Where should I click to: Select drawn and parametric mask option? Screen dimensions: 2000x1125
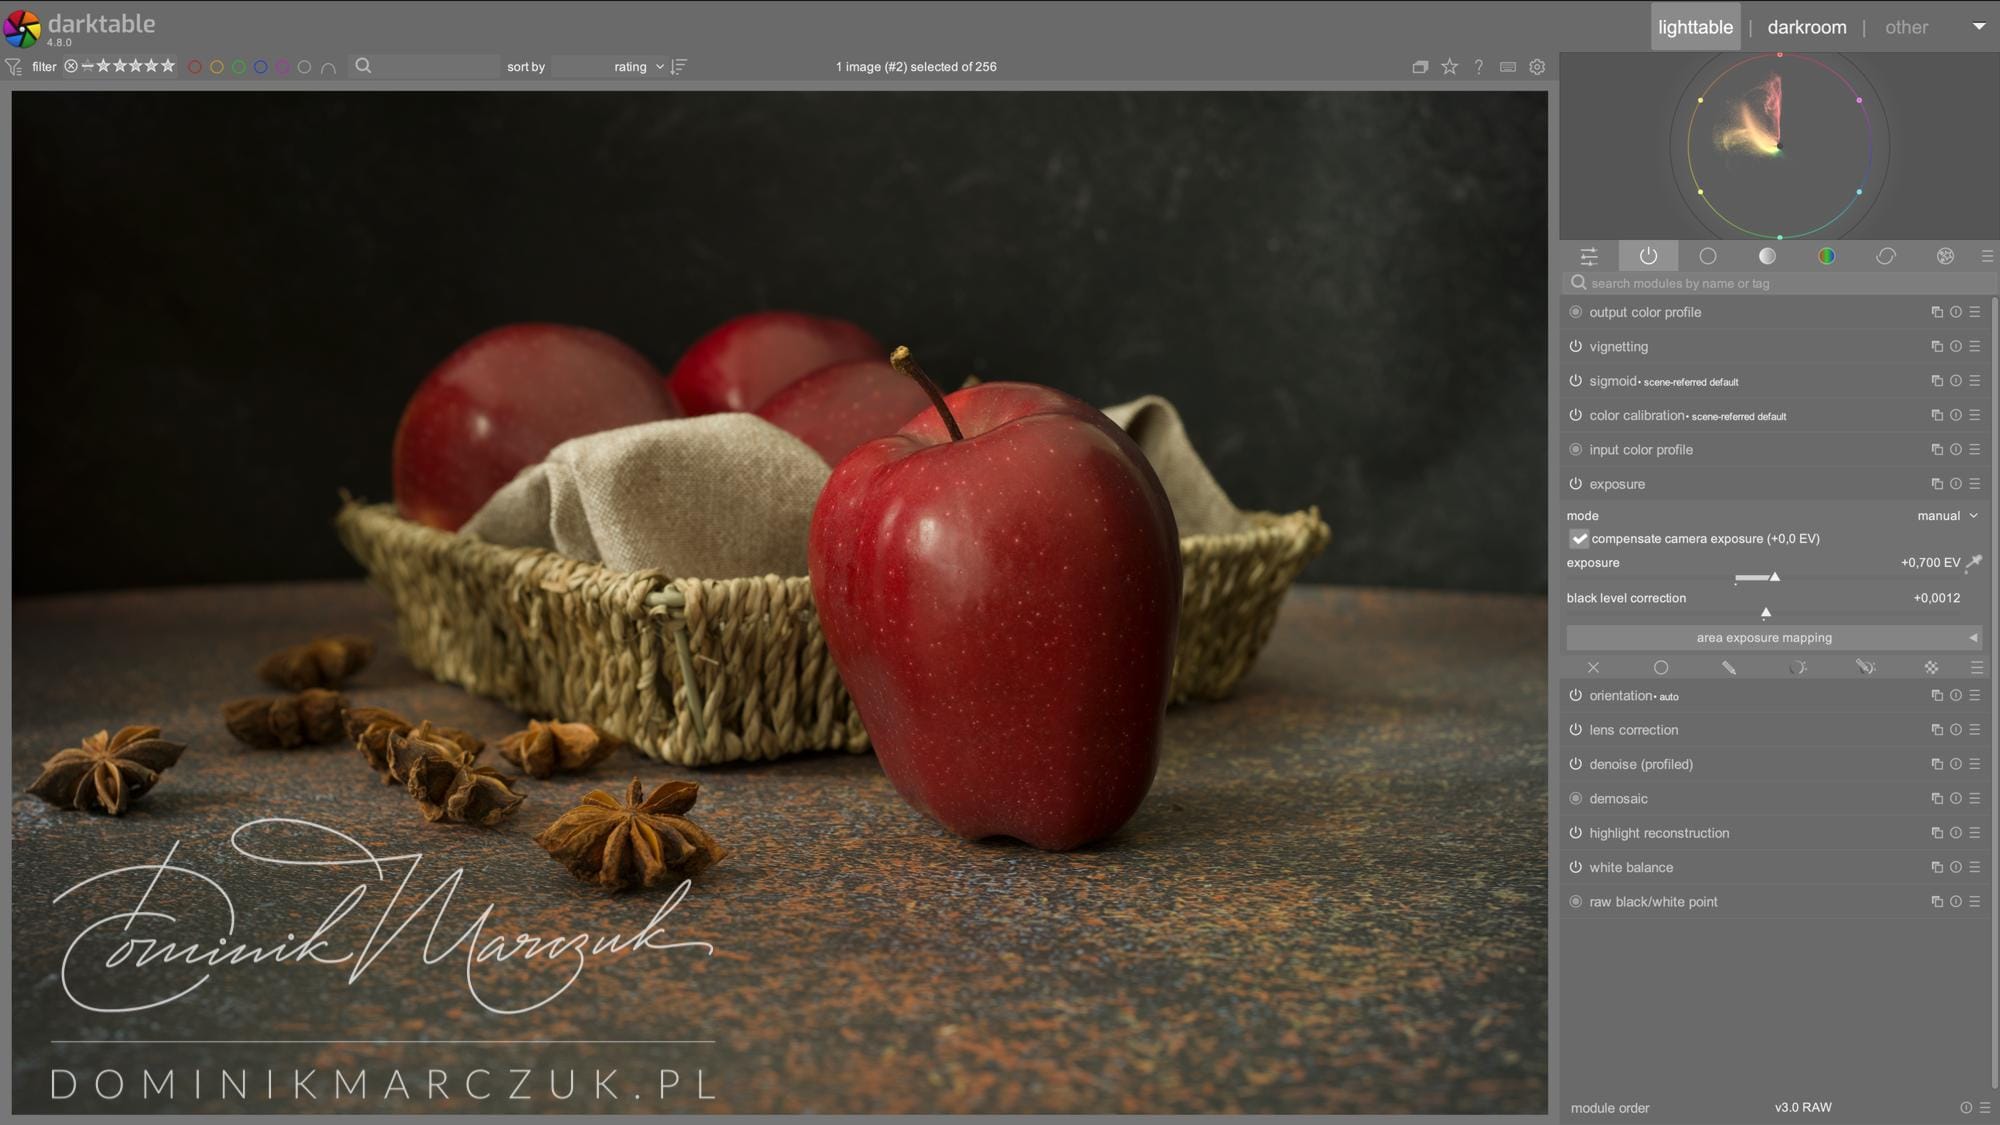point(1865,667)
